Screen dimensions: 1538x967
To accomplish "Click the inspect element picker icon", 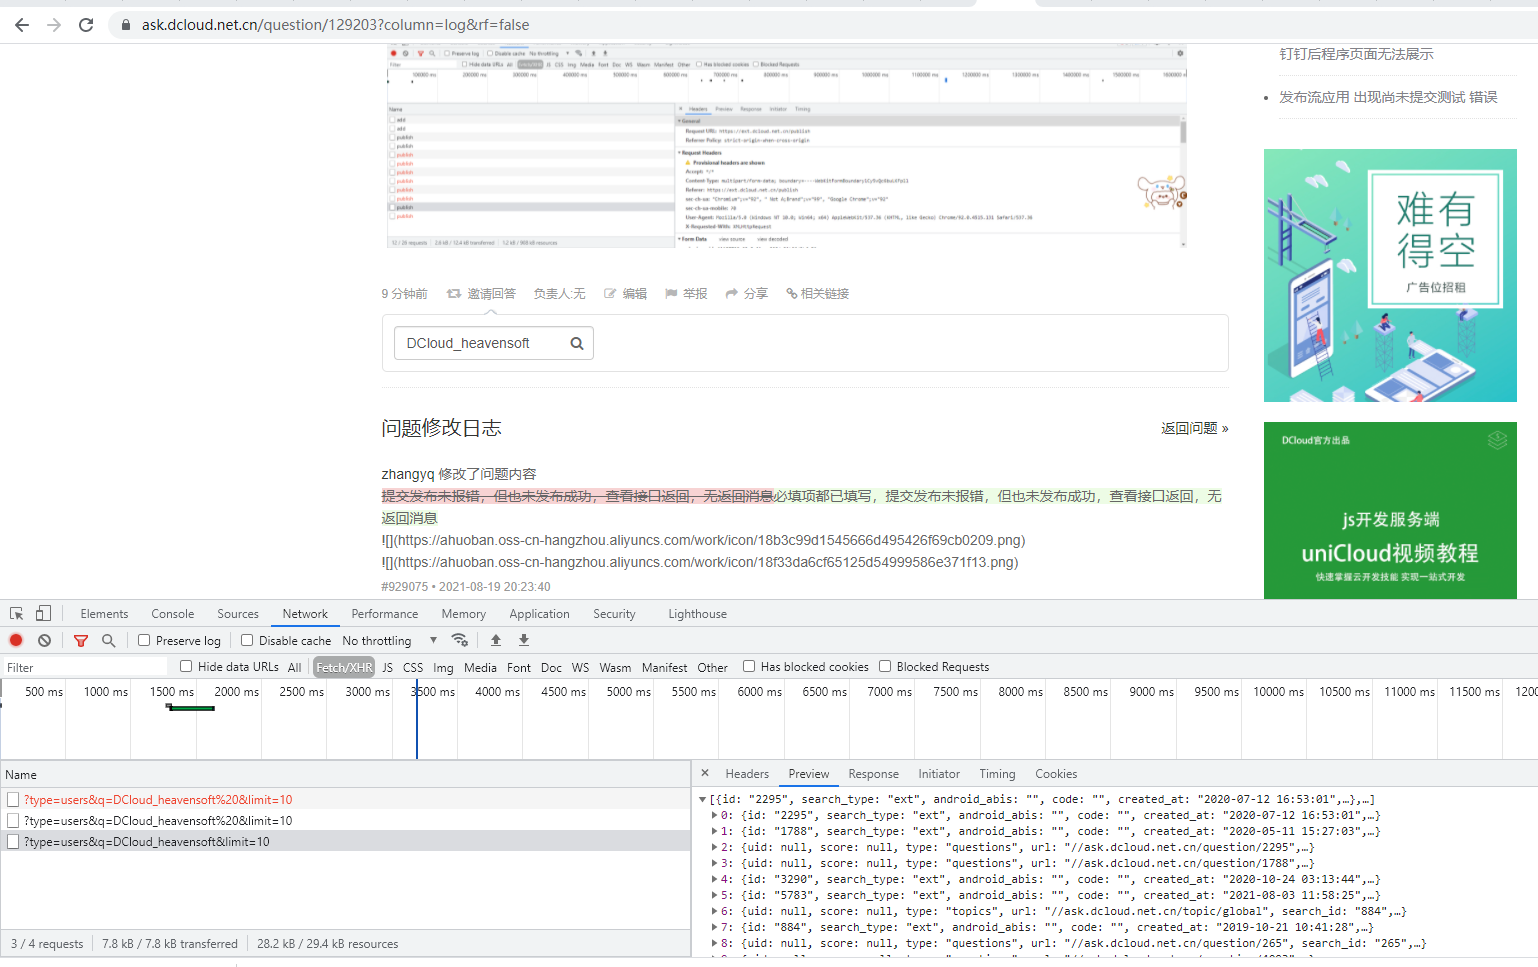I will [17, 614].
